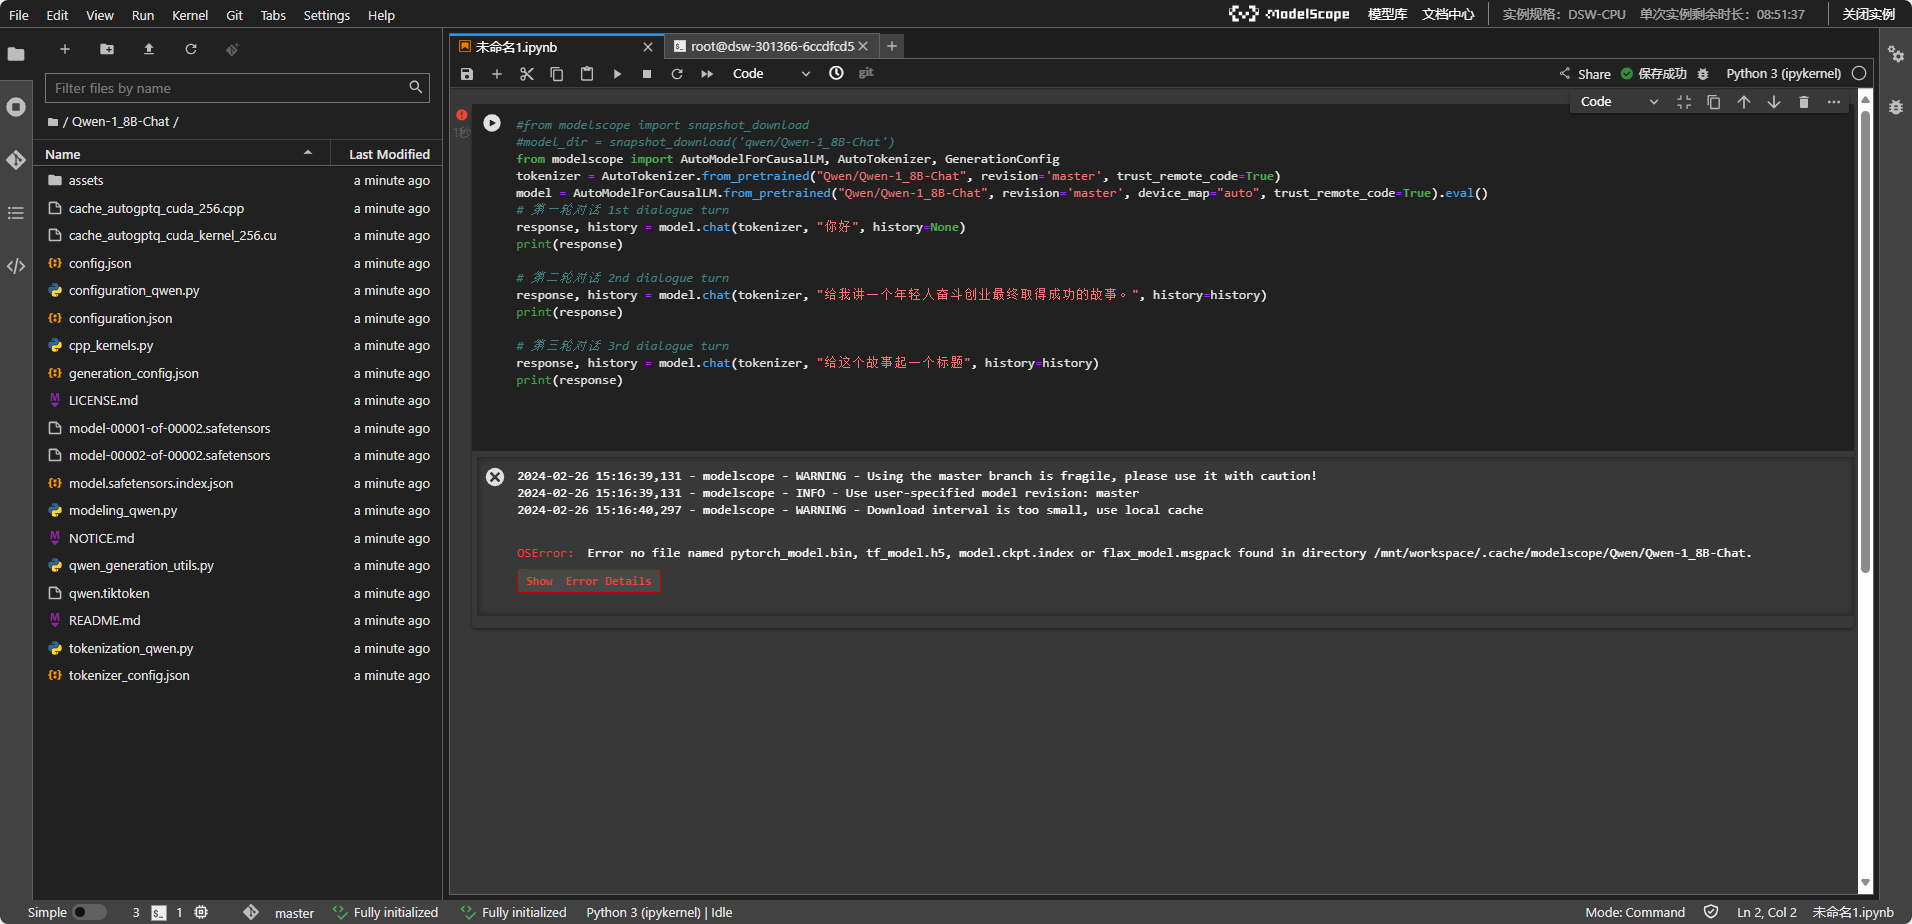The width and height of the screenshot is (1912, 924).
Task: Open the assets folder
Action: click(x=238, y=181)
